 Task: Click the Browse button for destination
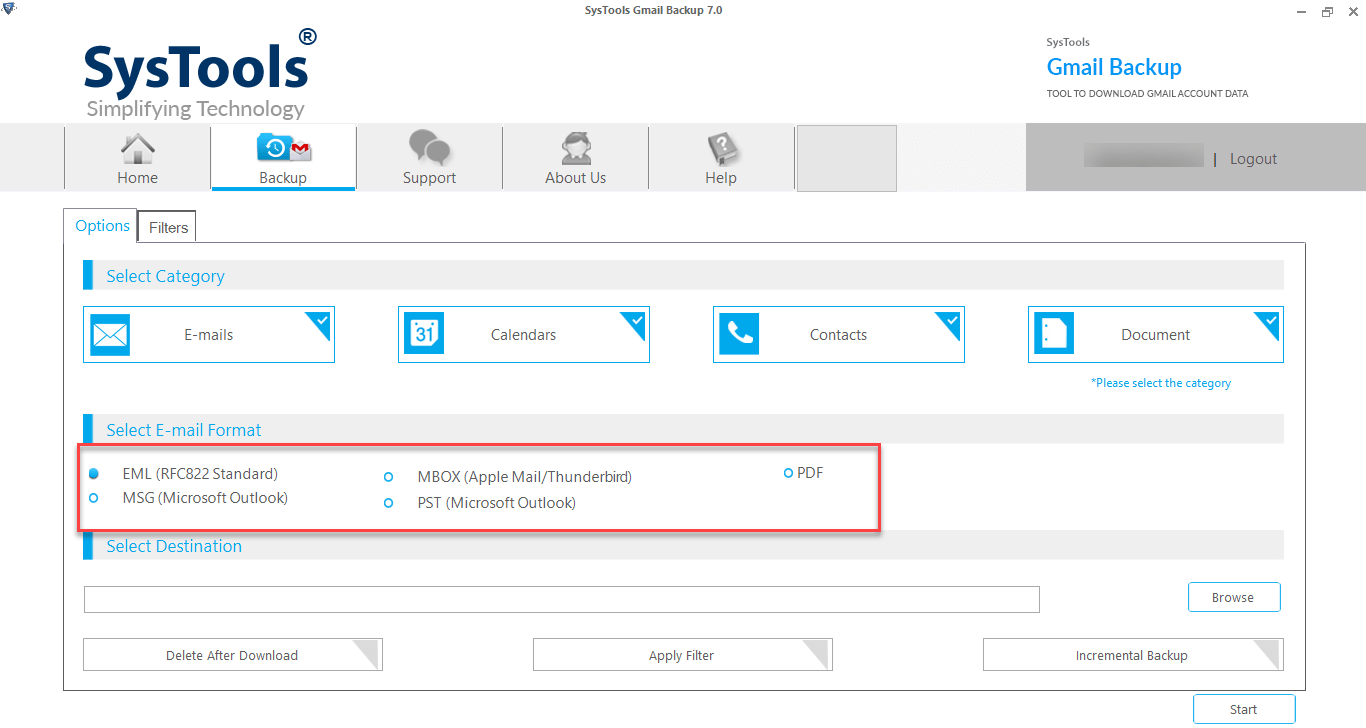tap(1233, 597)
